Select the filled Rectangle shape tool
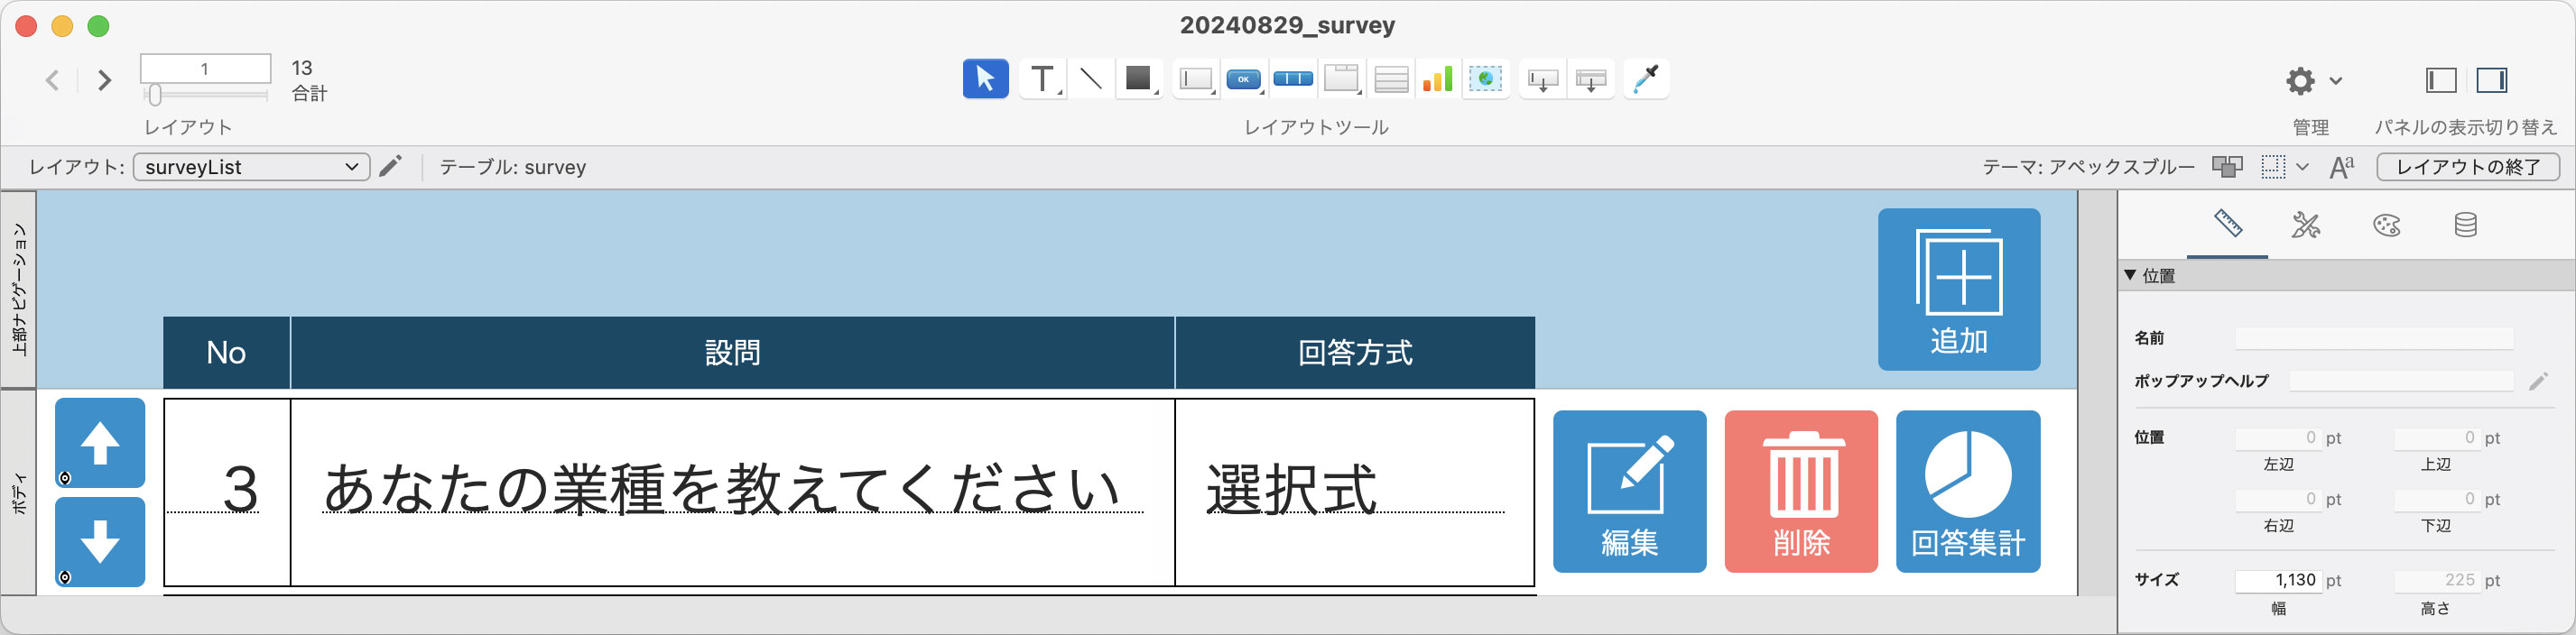Screen dimensions: 2576x635 pyautogui.click(x=1138, y=79)
